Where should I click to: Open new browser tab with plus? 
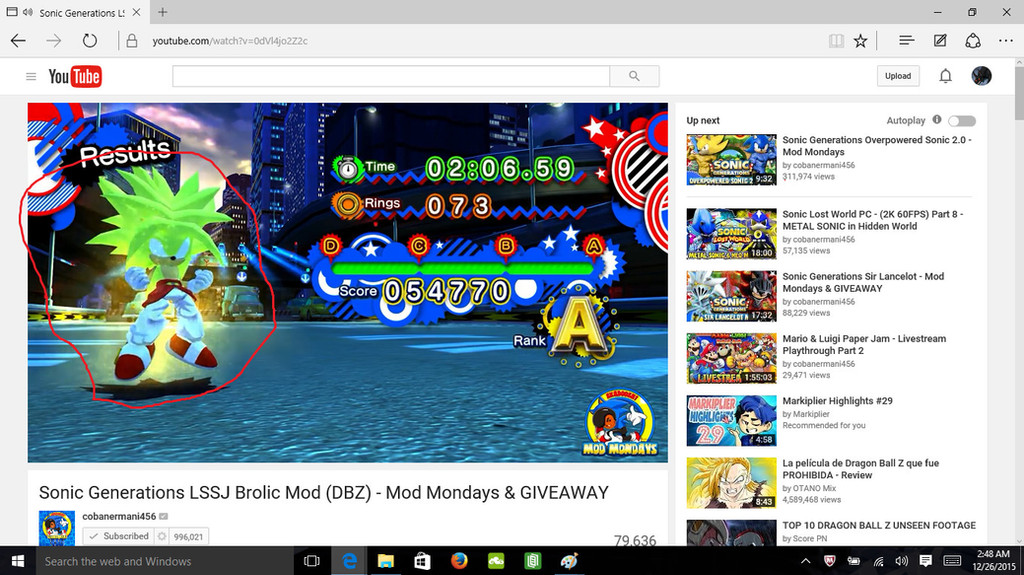pyautogui.click(x=163, y=12)
